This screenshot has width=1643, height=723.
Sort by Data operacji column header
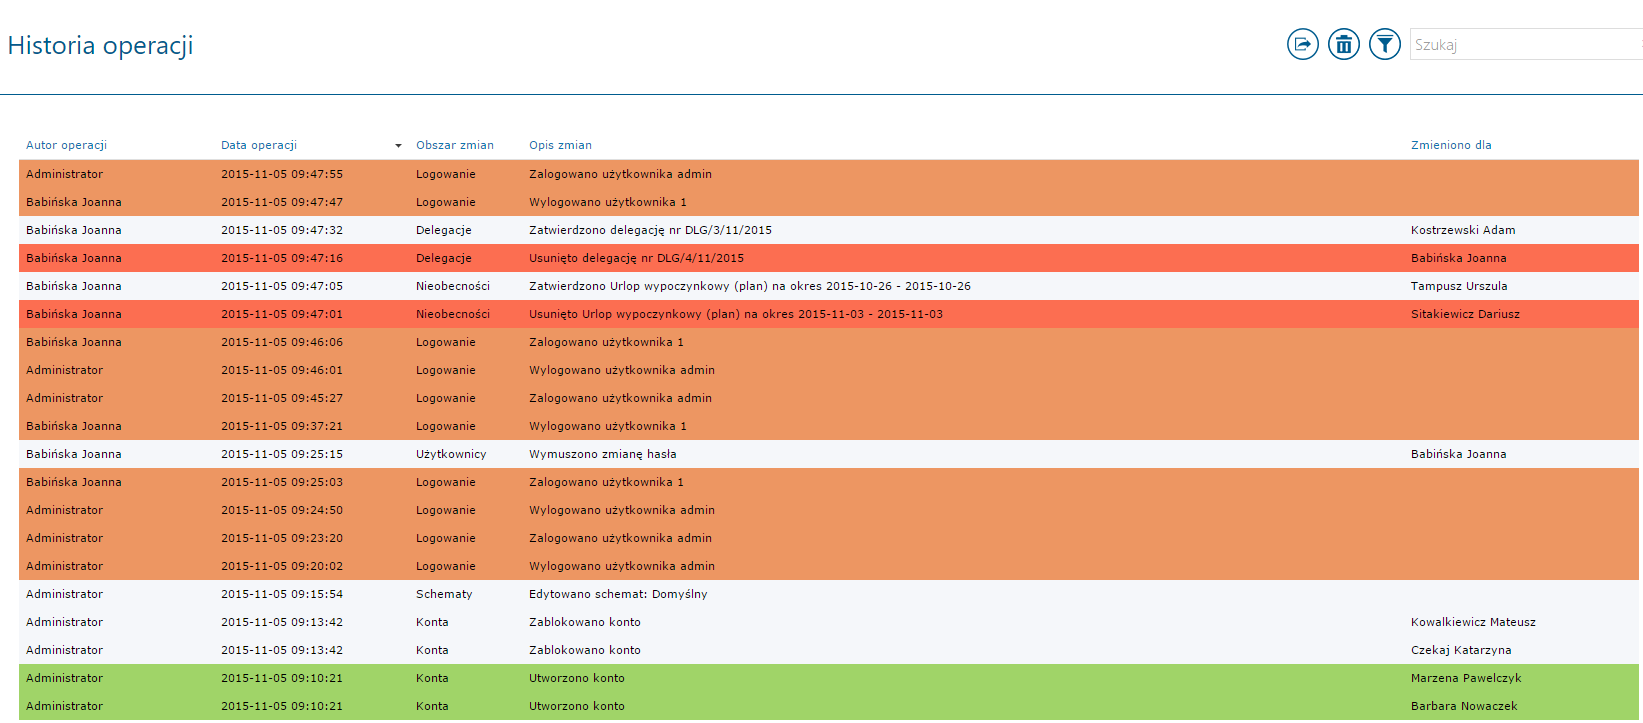pos(259,145)
